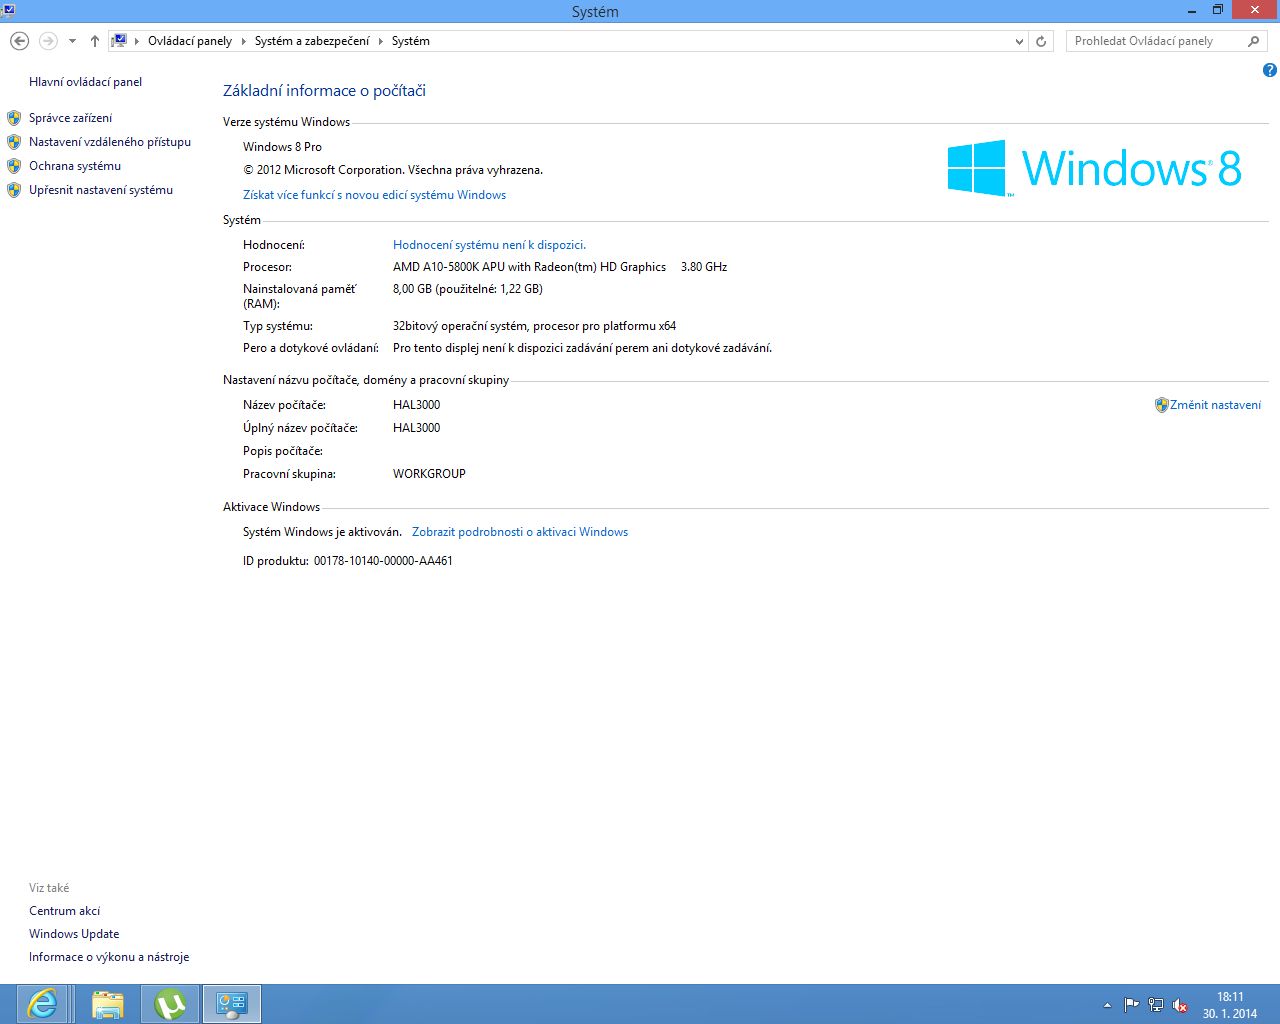Navigate to Systém a zabezpečení breadcrumb
Viewport: 1280px width, 1024px height.
pos(312,41)
